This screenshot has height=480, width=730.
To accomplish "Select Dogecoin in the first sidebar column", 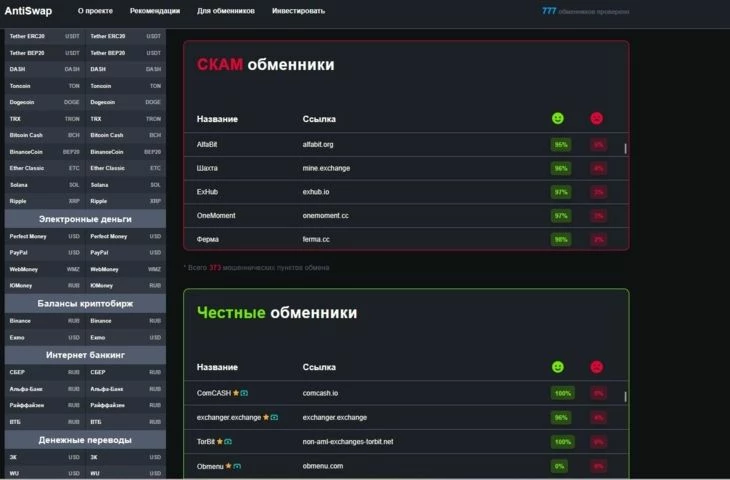I will (45, 102).
